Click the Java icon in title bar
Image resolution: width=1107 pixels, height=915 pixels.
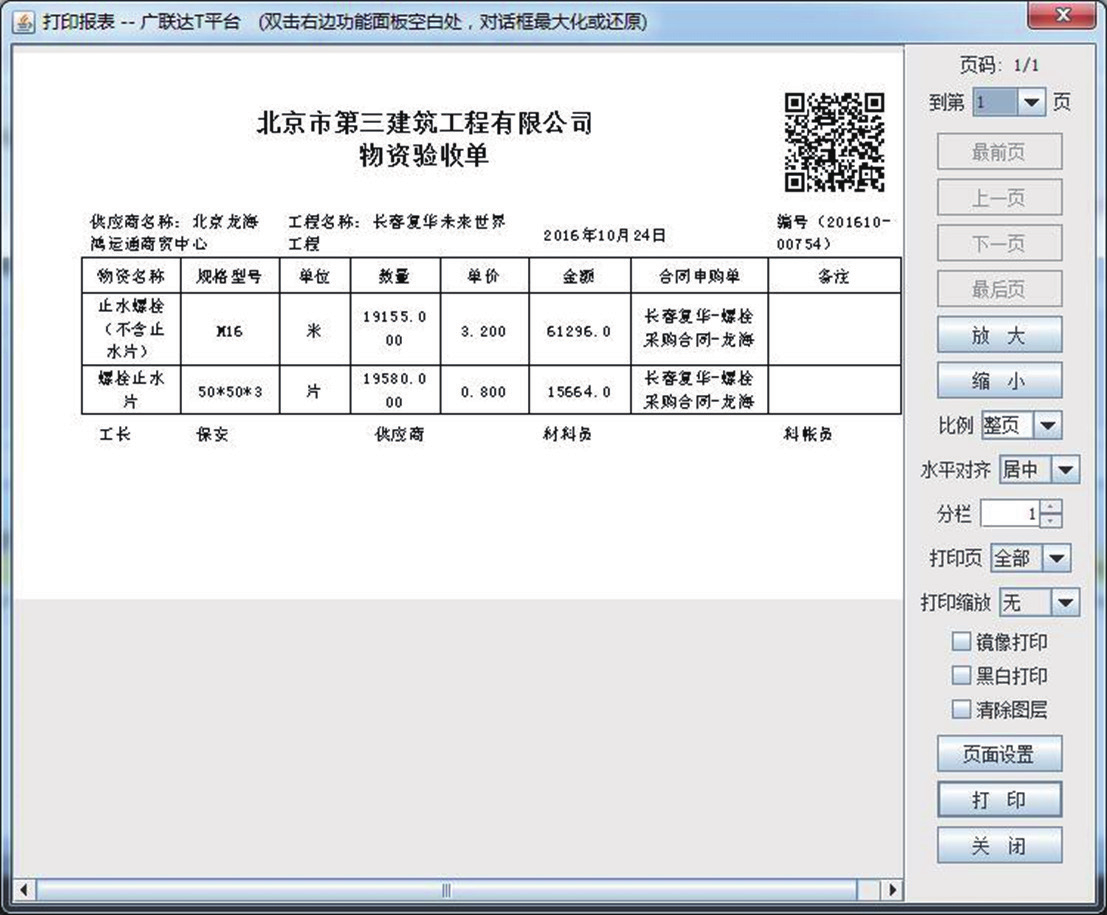pyautogui.click(x=22, y=21)
